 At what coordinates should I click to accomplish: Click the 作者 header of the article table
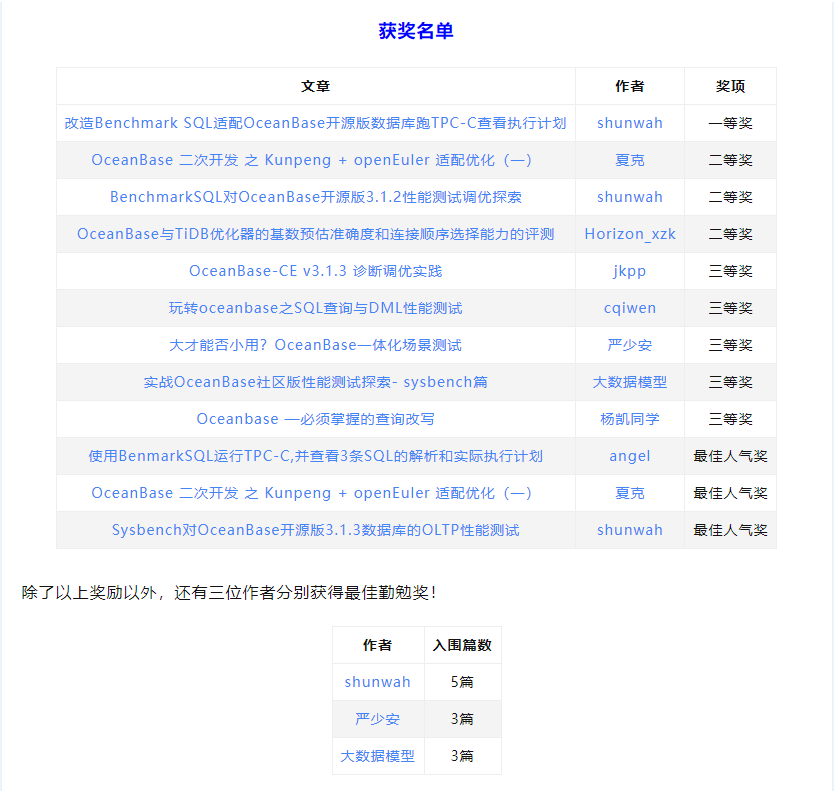click(630, 86)
